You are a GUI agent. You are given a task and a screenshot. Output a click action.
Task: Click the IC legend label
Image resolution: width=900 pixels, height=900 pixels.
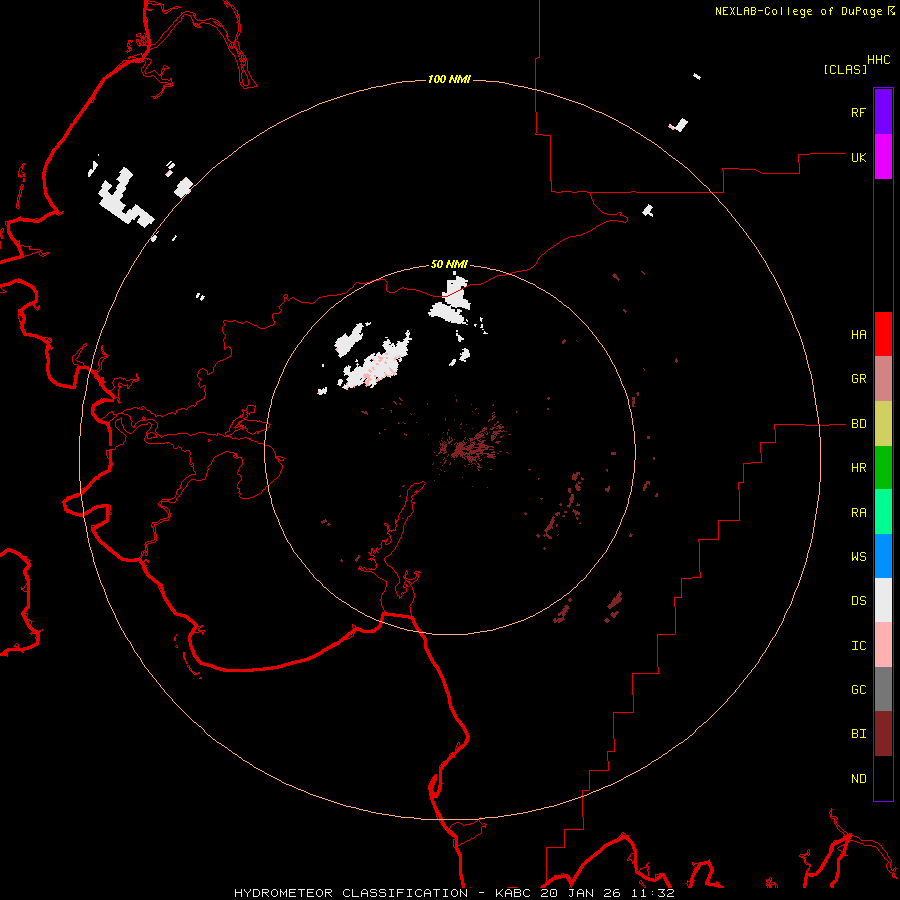[x=858, y=646]
